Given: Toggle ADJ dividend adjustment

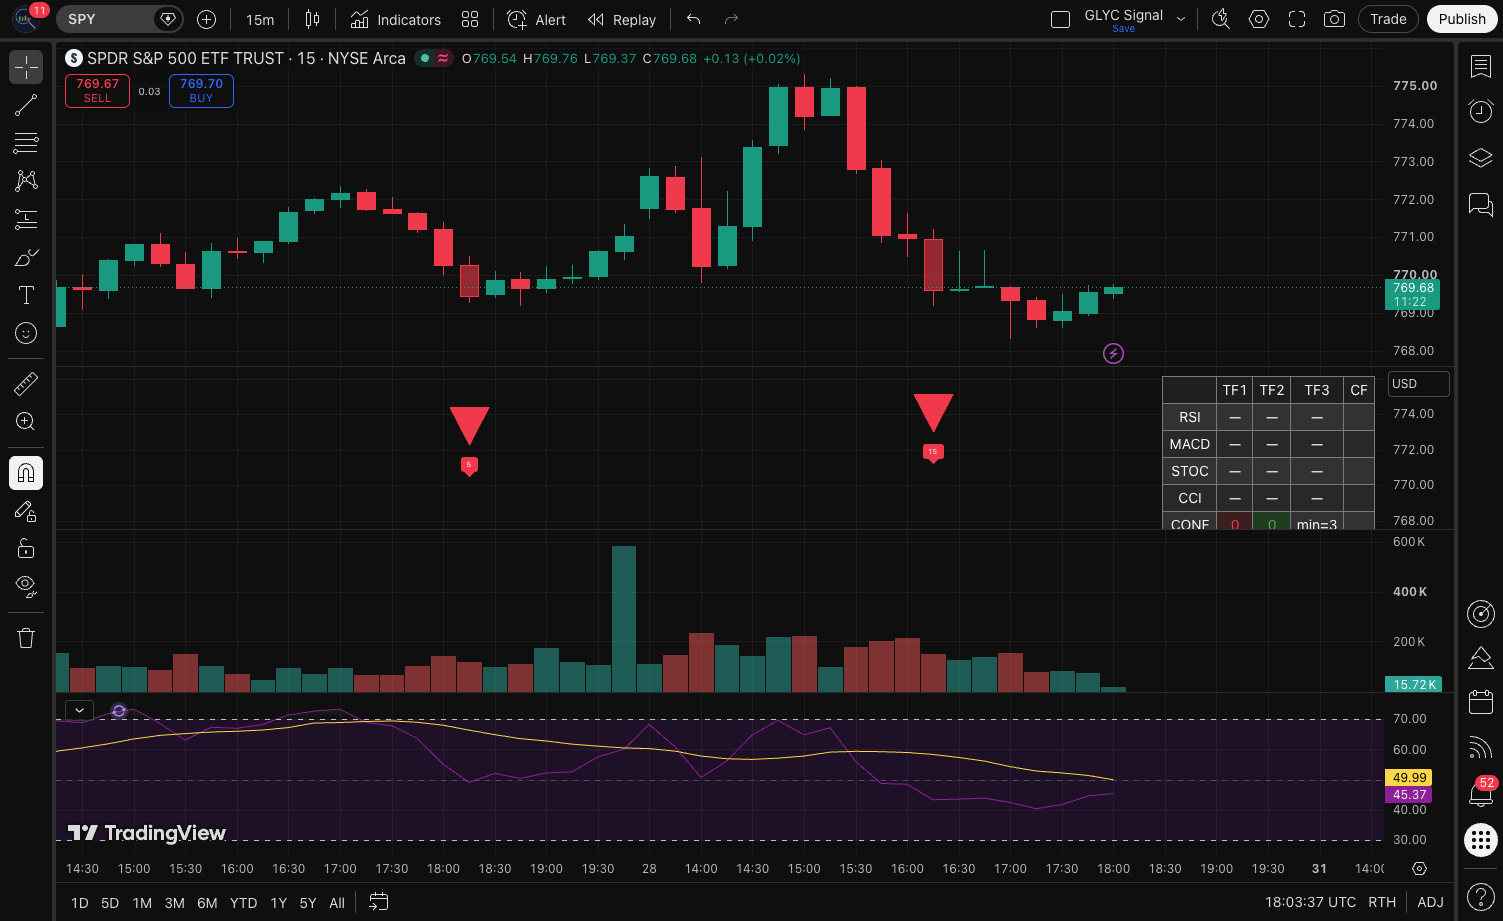Looking at the screenshot, I should coord(1430,902).
